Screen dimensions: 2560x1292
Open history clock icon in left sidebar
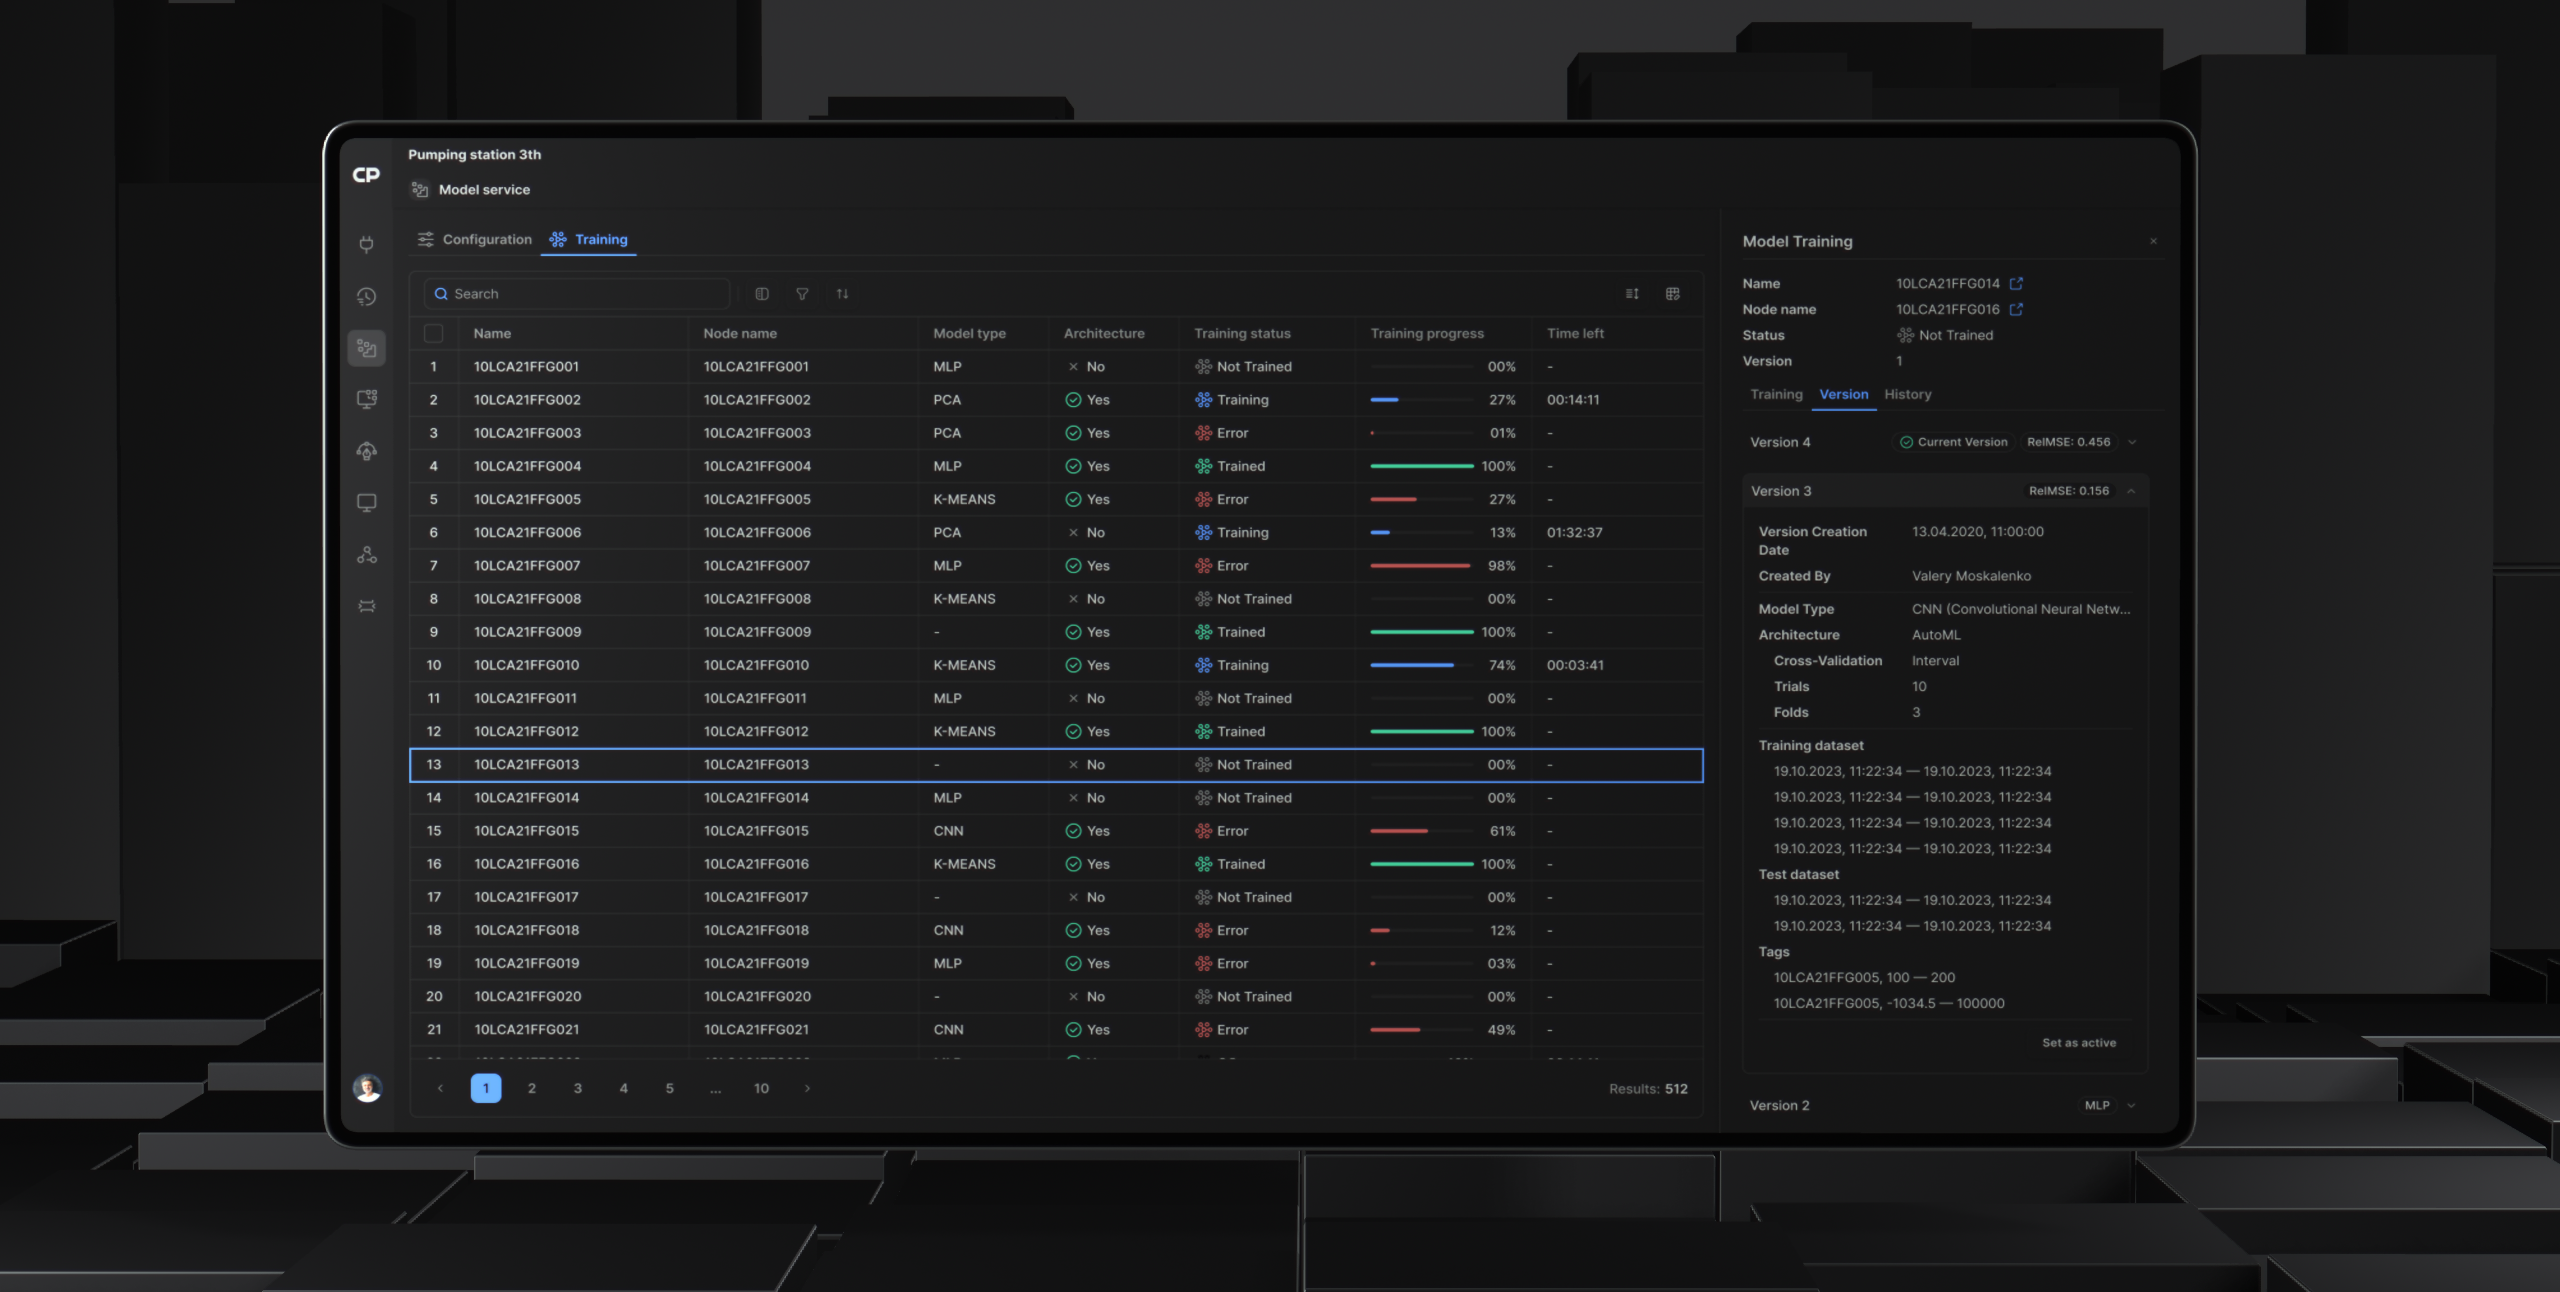367,297
